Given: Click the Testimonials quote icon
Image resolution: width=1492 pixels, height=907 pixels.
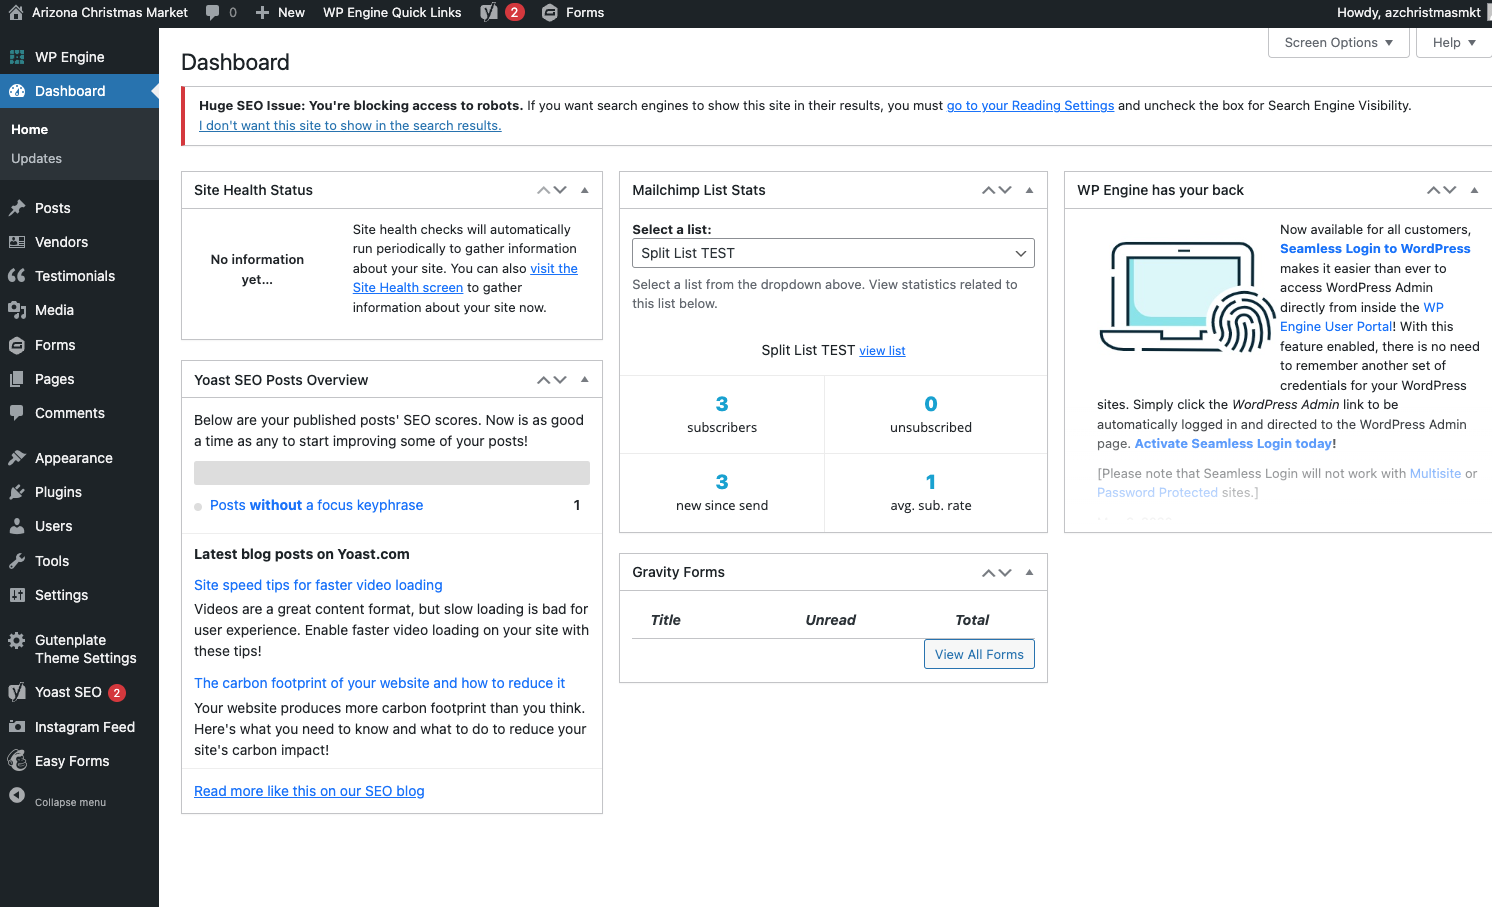Looking at the screenshot, I should pyautogui.click(x=17, y=276).
